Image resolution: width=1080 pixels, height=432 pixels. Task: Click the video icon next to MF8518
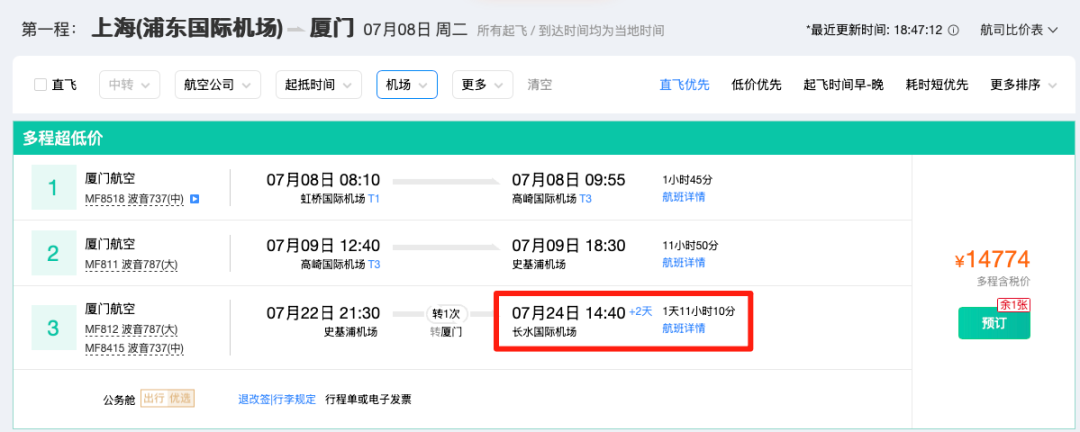click(x=194, y=200)
